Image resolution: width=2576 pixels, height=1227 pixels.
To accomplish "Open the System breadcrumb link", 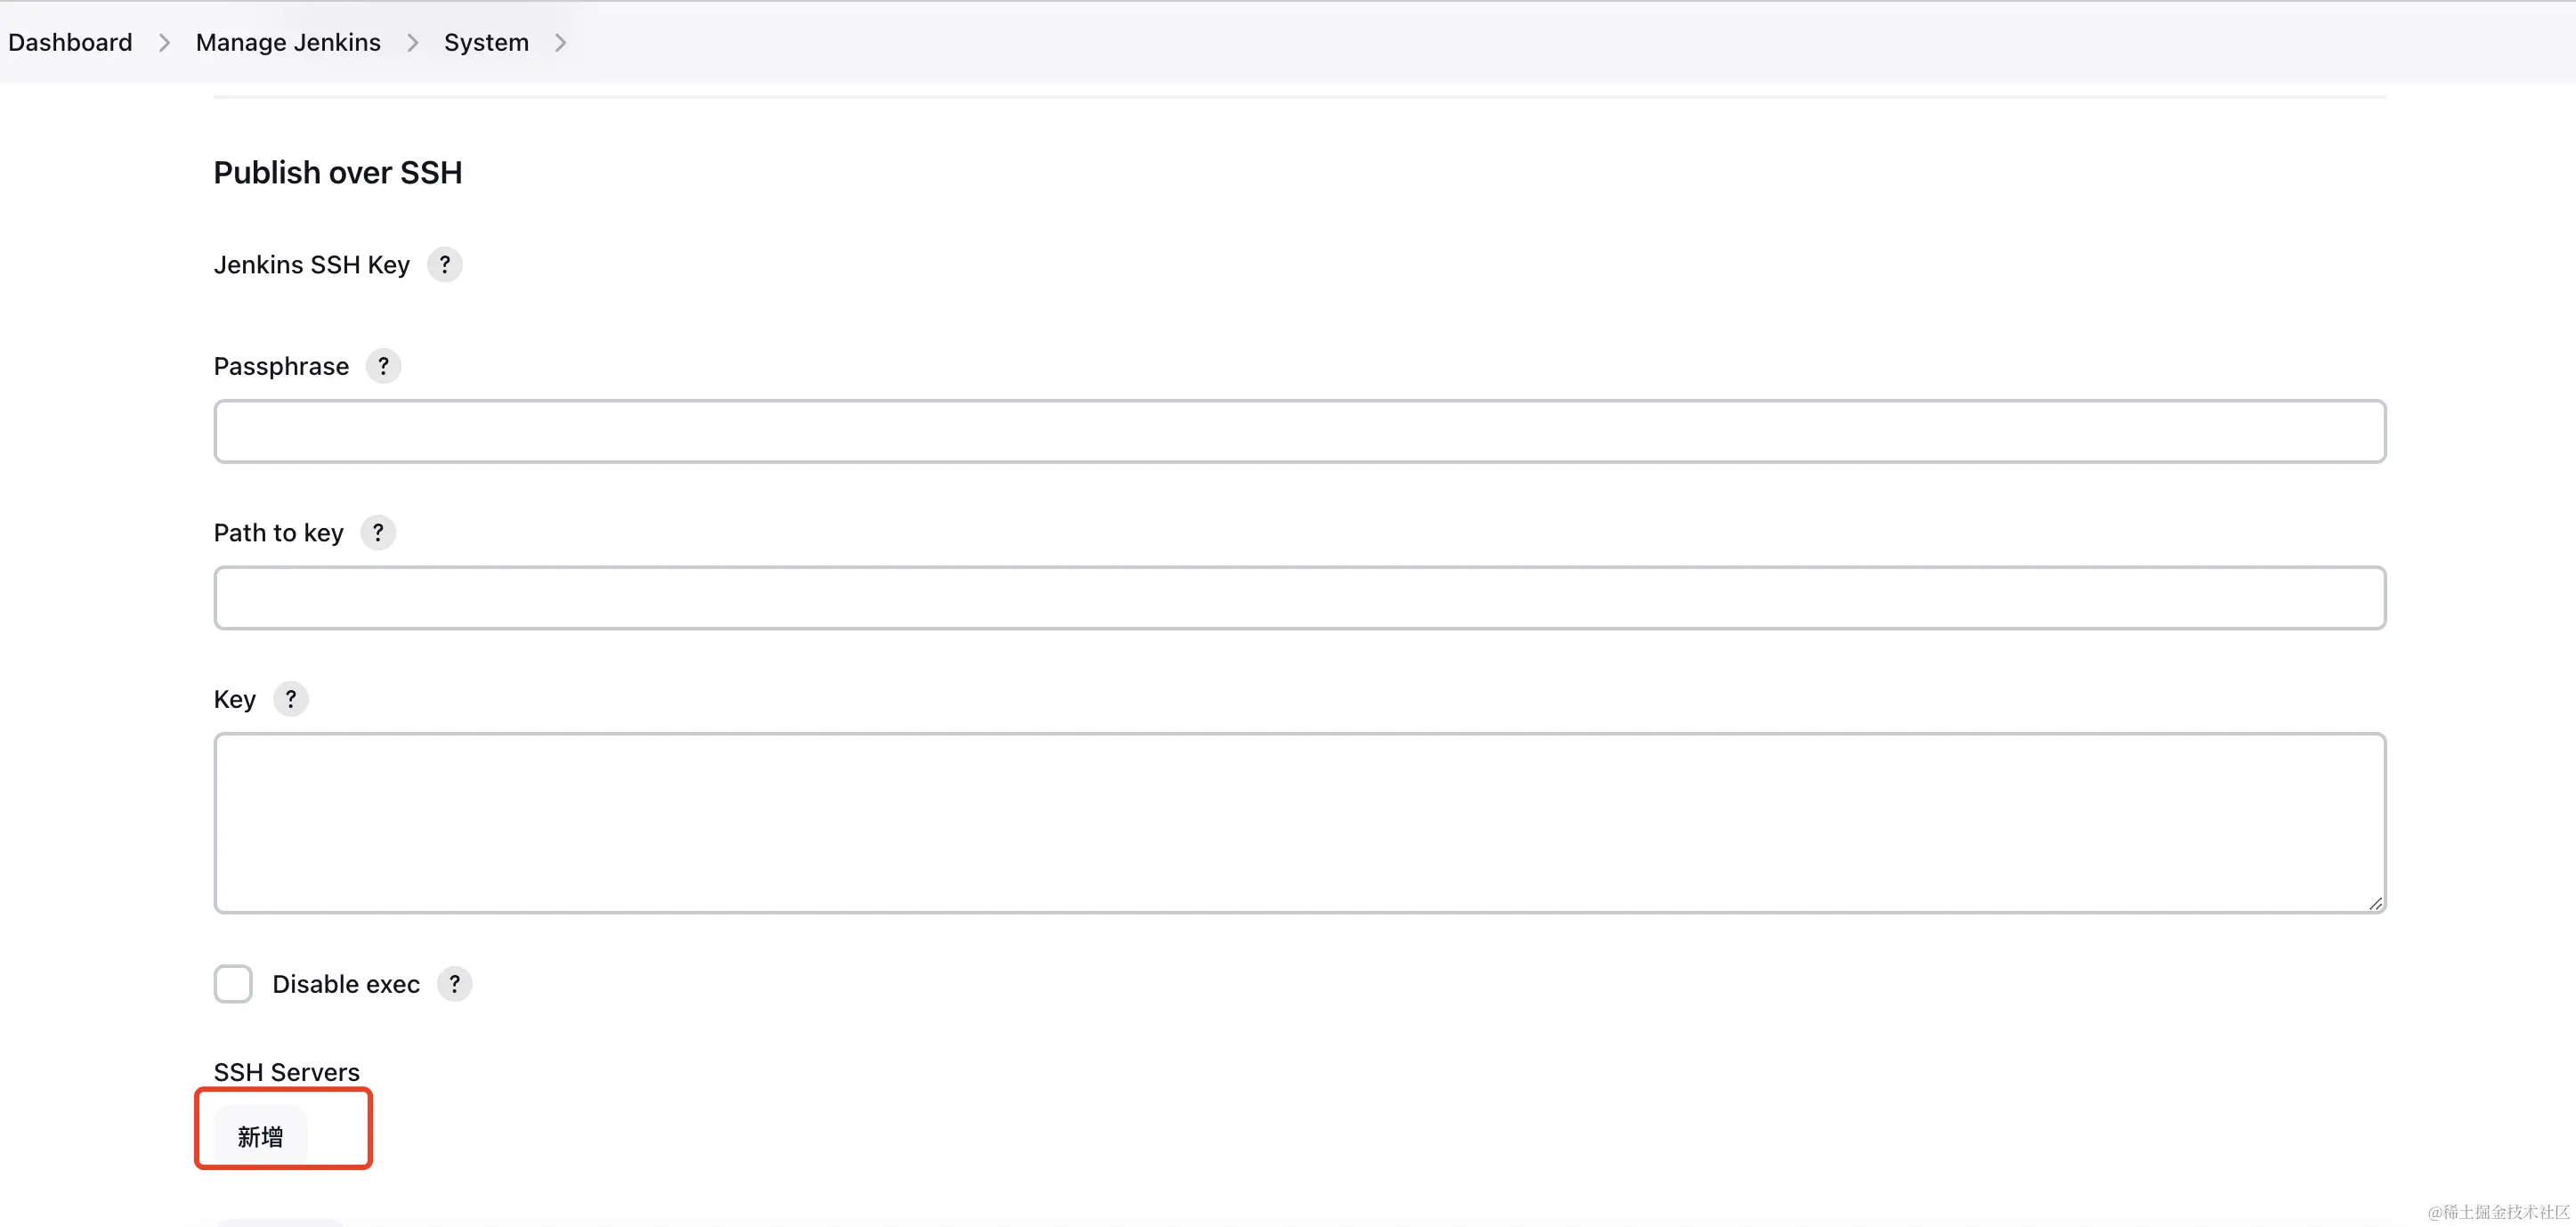I will tap(486, 42).
